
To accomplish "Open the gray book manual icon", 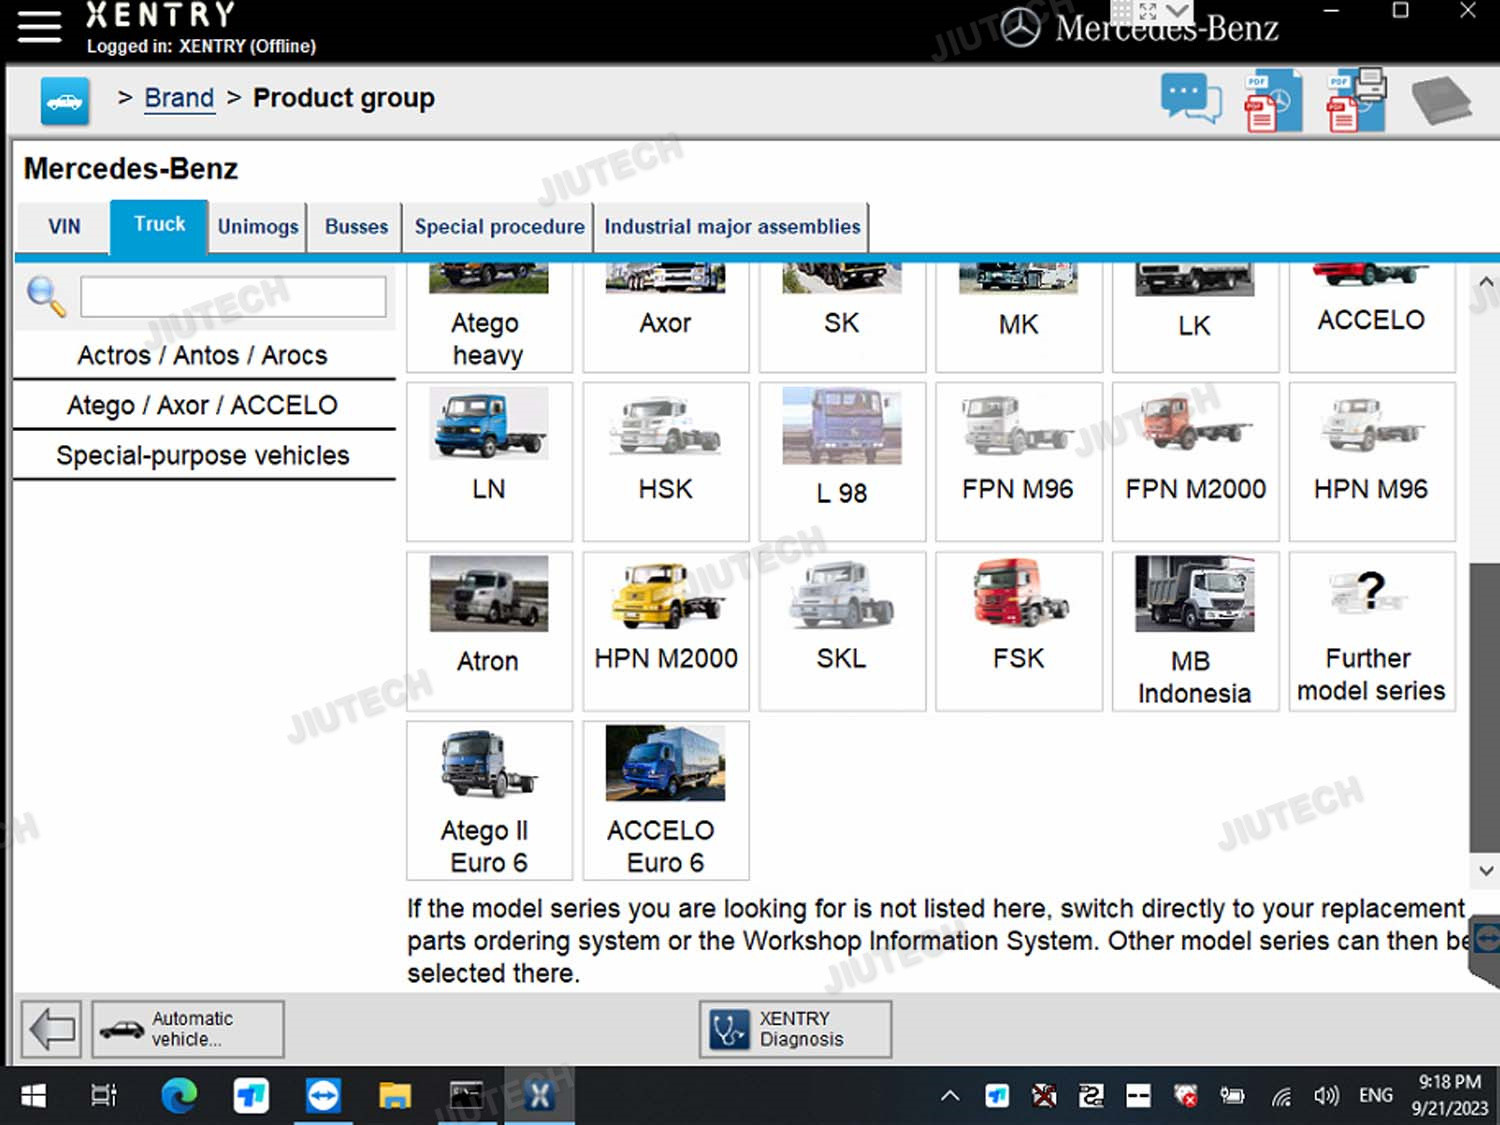I will [1440, 101].
